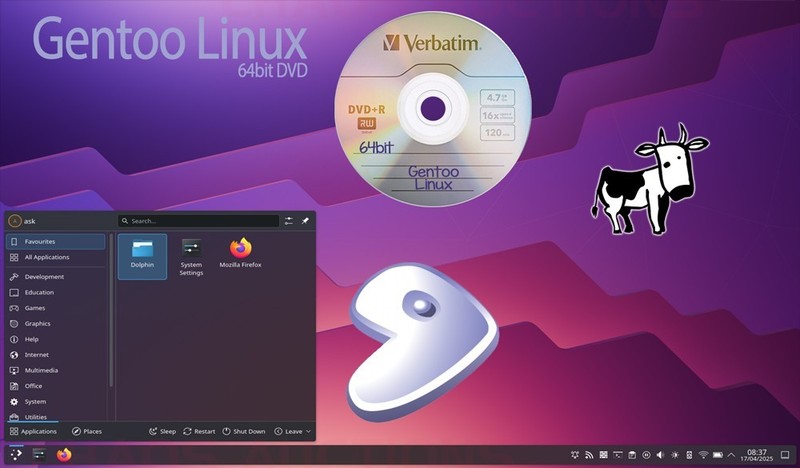The image size is (800, 468).
Task: Open Help category
Action: tap(55, 339)
